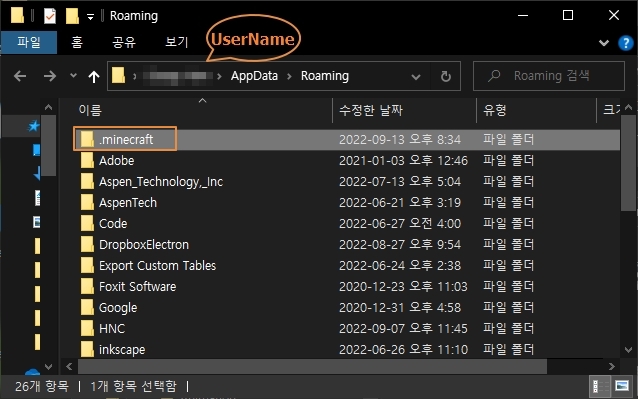Click the Quick access star in the navigation pane
The image size is (638, 399).
pos(33,126)
